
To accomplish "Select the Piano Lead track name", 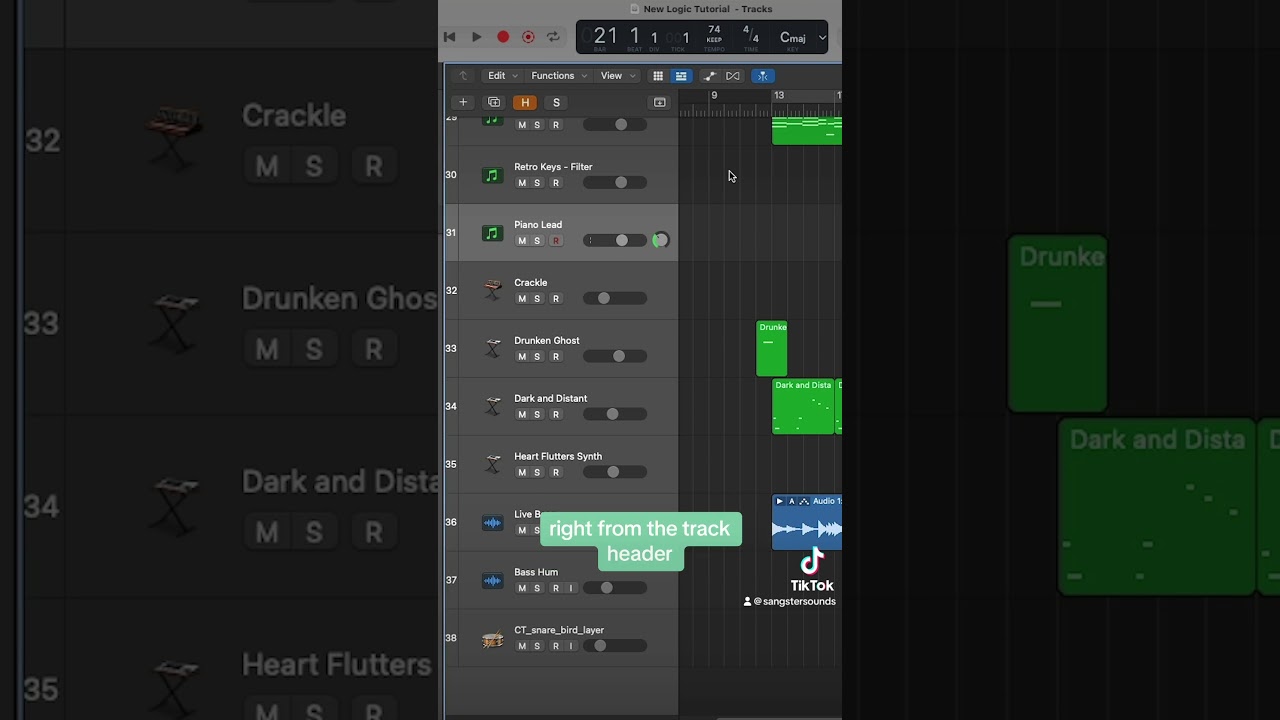I will [538, 225].
